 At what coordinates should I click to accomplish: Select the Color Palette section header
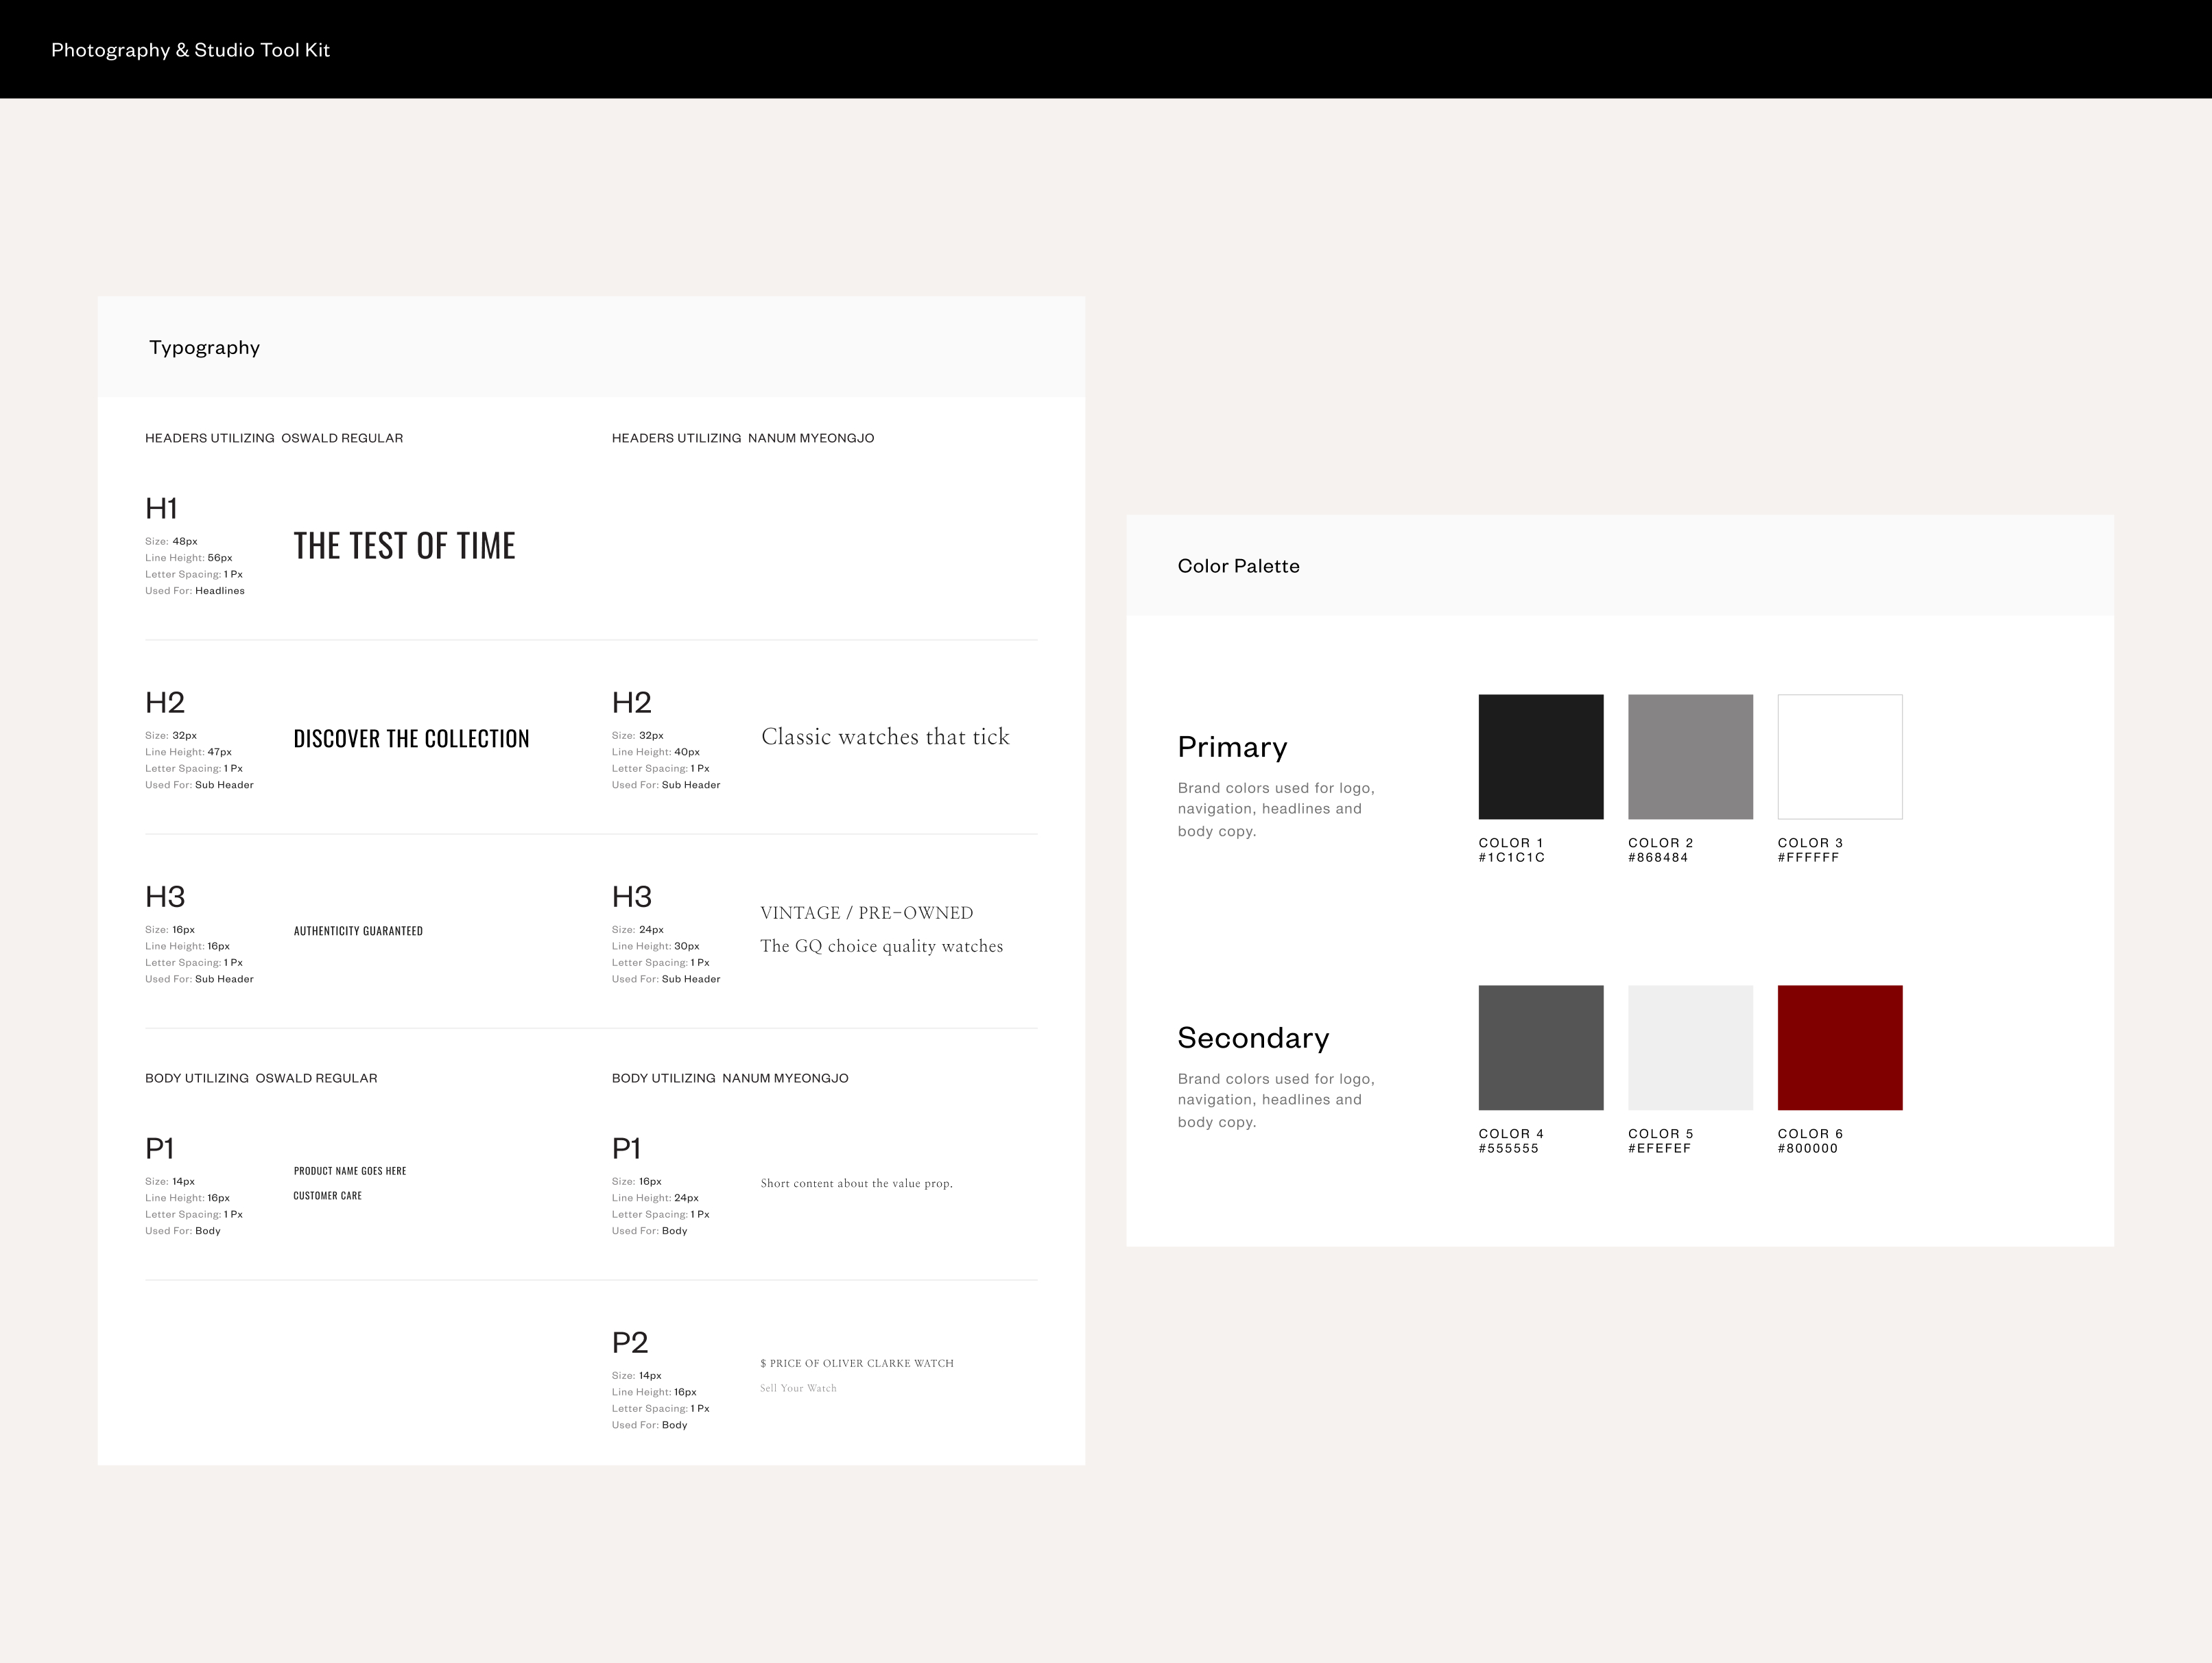pos(1238,566)
